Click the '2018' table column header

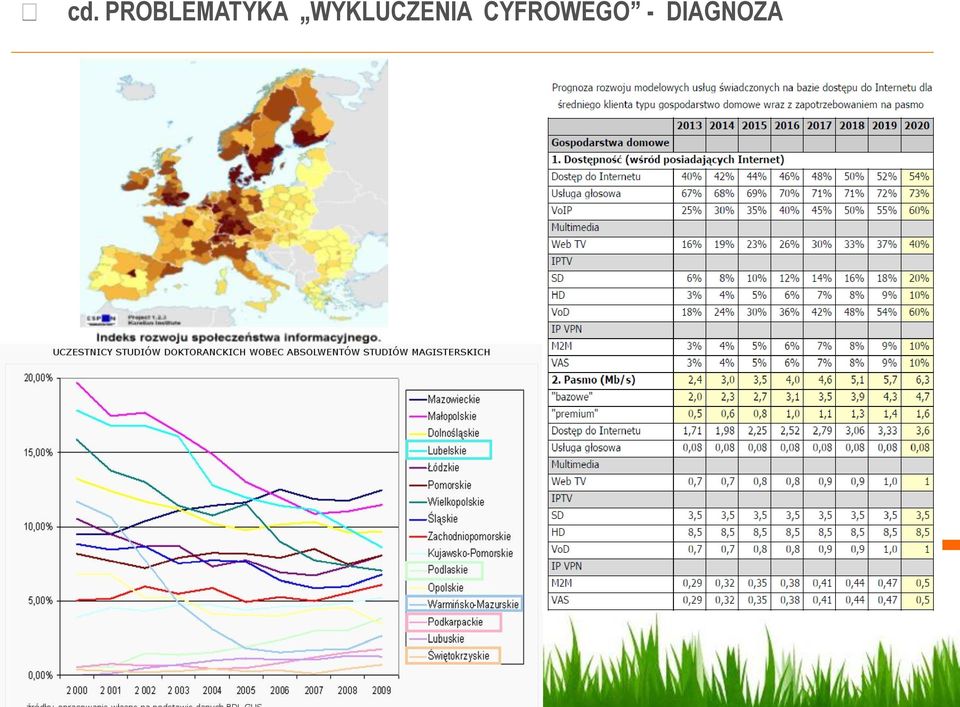click(x=852, y=125)
